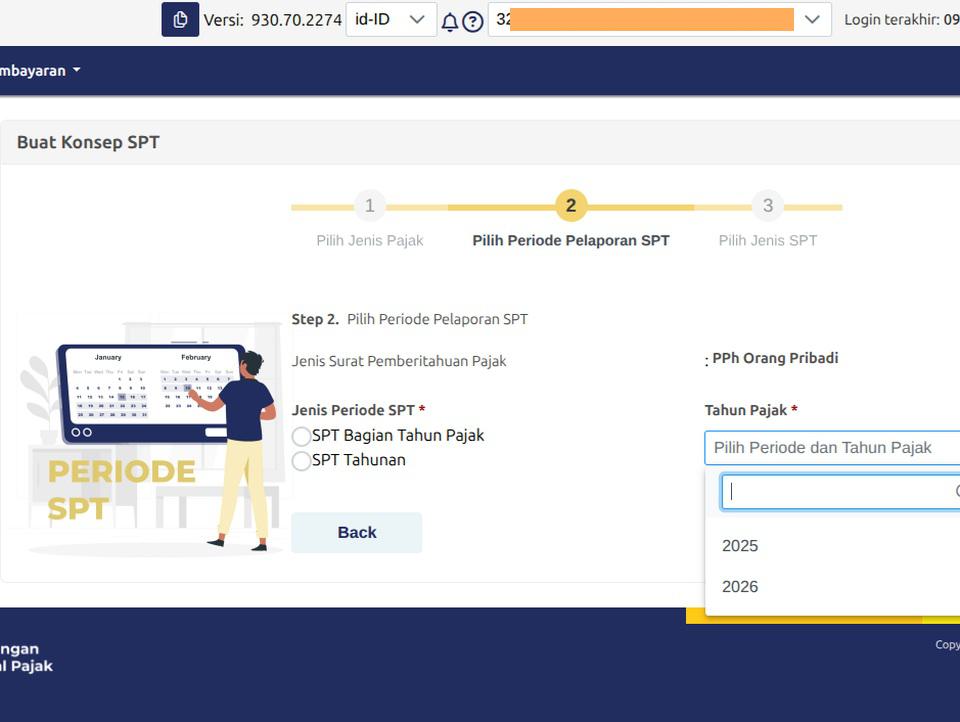Image resolution: width=960 pixels, height=722 pixels.
Task: Click the Back button
Action: click(356, 532)
